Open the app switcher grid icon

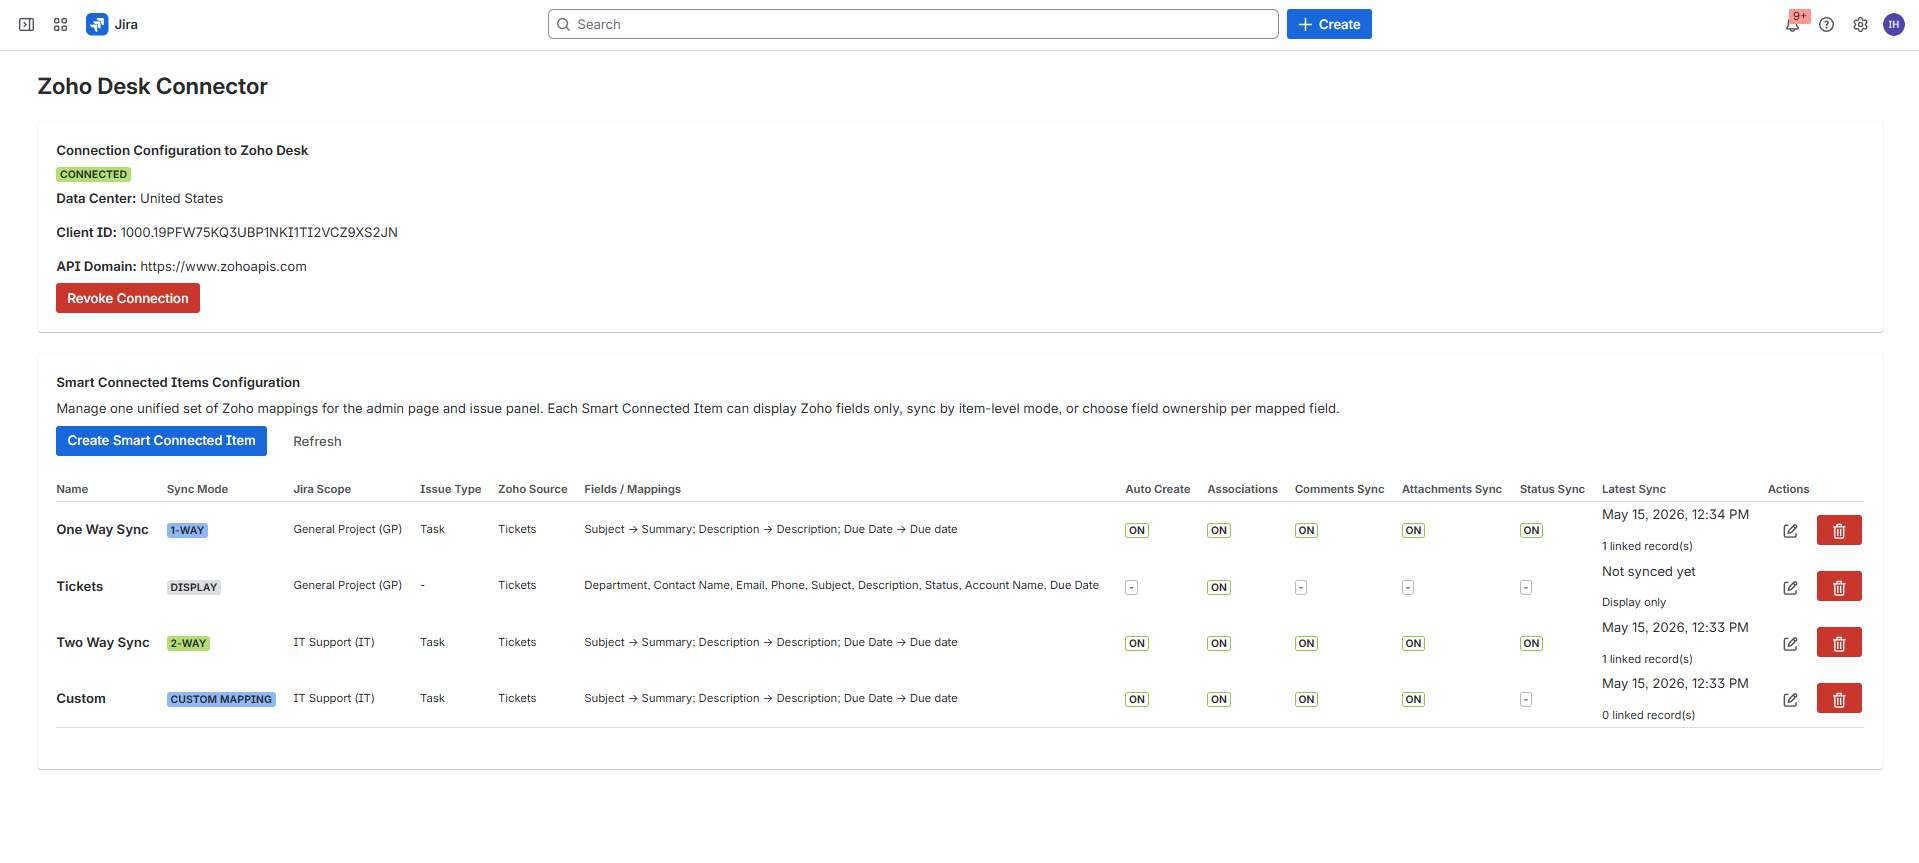[x=60, y=24]
